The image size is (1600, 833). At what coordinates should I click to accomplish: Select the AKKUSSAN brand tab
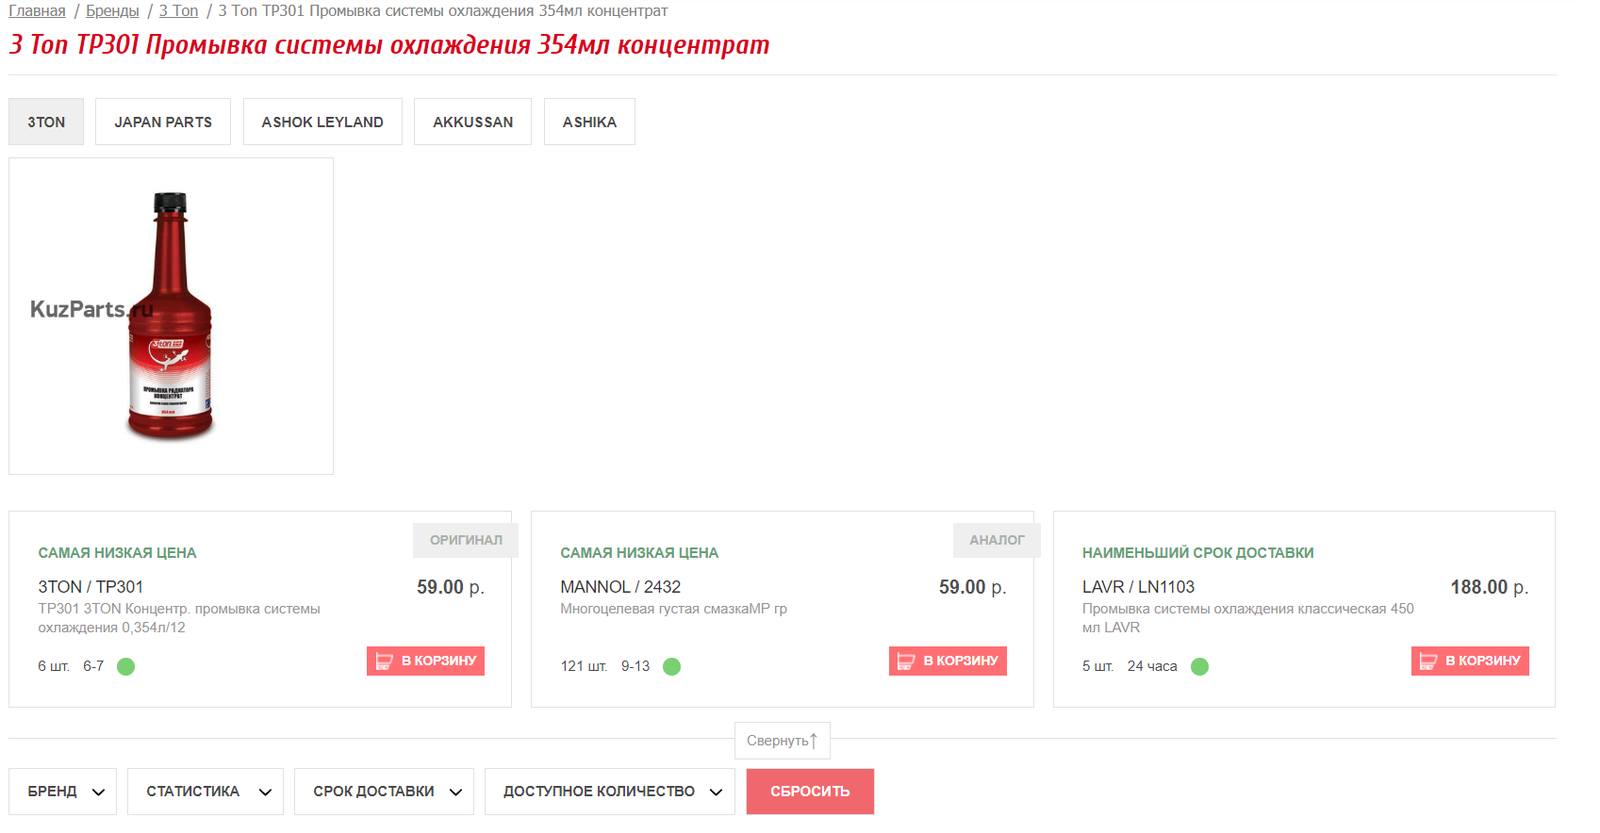[473, 122]
